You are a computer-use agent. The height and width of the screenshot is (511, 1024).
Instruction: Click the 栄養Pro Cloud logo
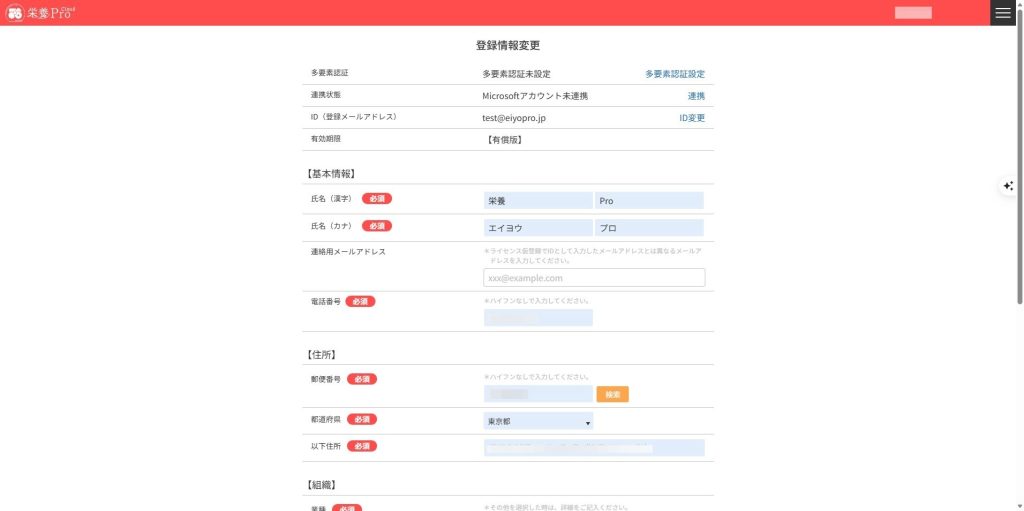click(x=40, y=13)
